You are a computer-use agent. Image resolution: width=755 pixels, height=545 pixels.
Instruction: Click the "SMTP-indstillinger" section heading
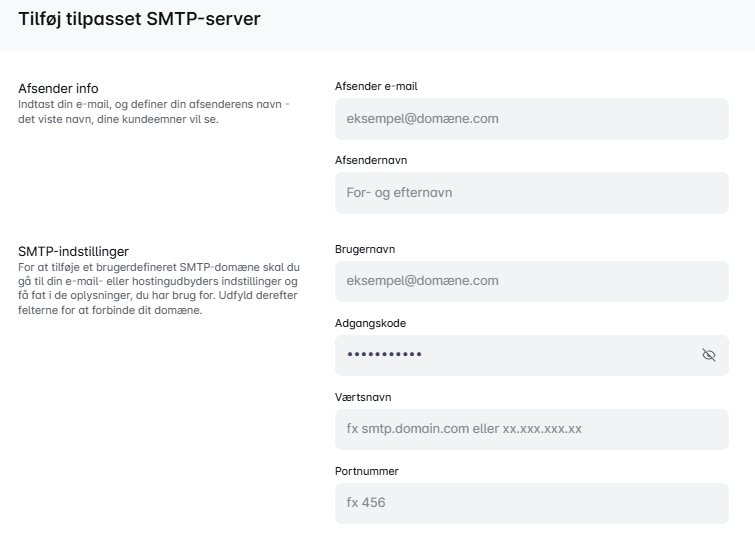73,251
